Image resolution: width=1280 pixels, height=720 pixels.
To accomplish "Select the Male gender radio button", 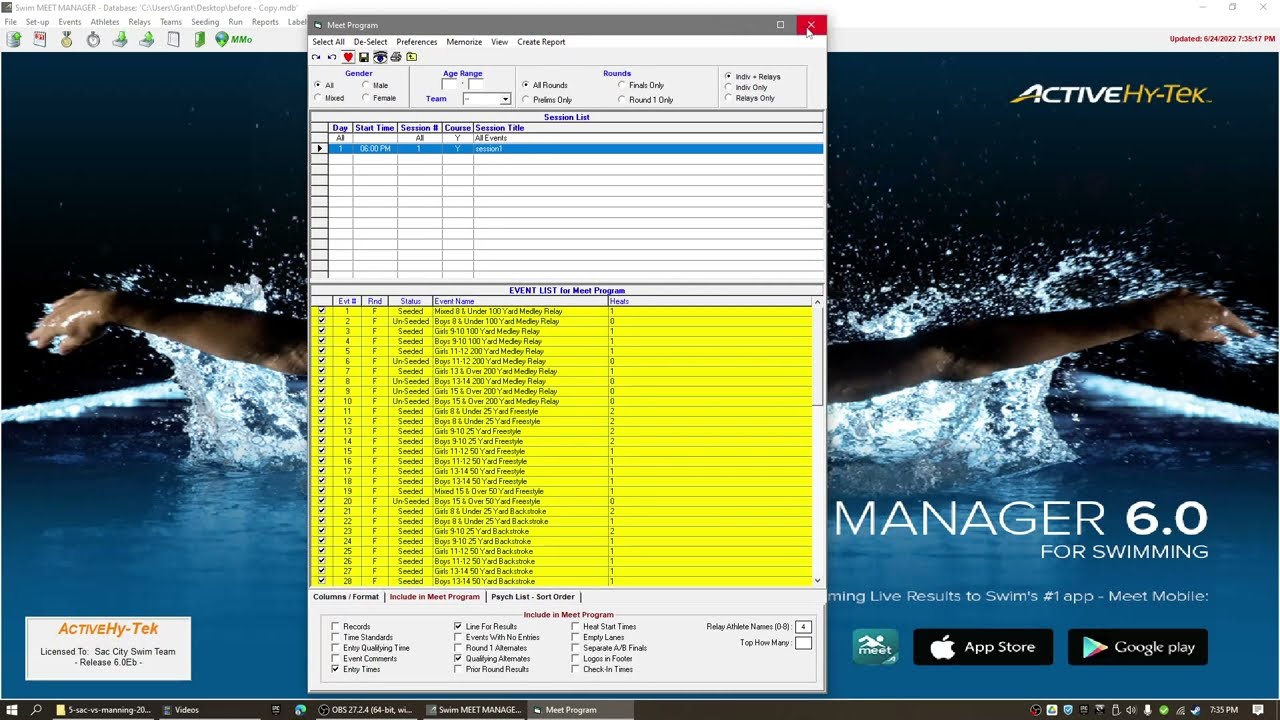I will [366, 86].
